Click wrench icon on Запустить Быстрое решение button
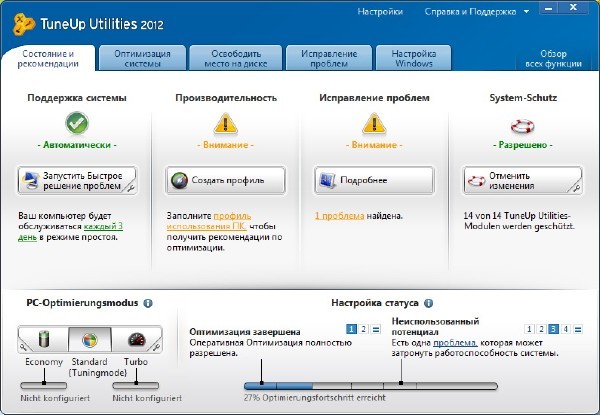600x415 pixels. tap(130, 188)
